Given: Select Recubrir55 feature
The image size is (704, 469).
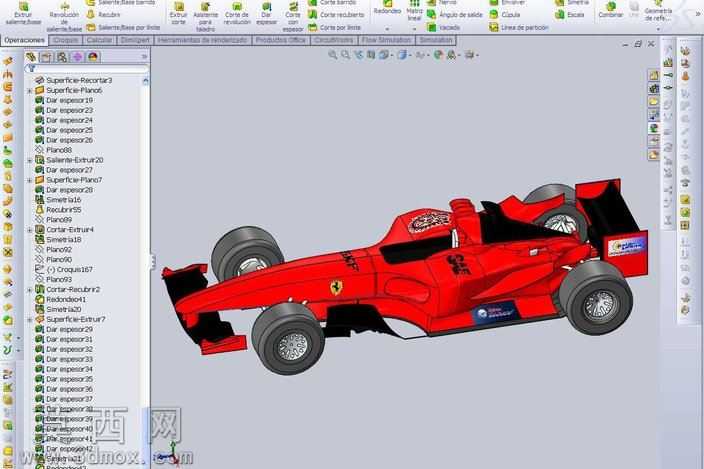Looking at the screenshot, I should click(58, 210).
